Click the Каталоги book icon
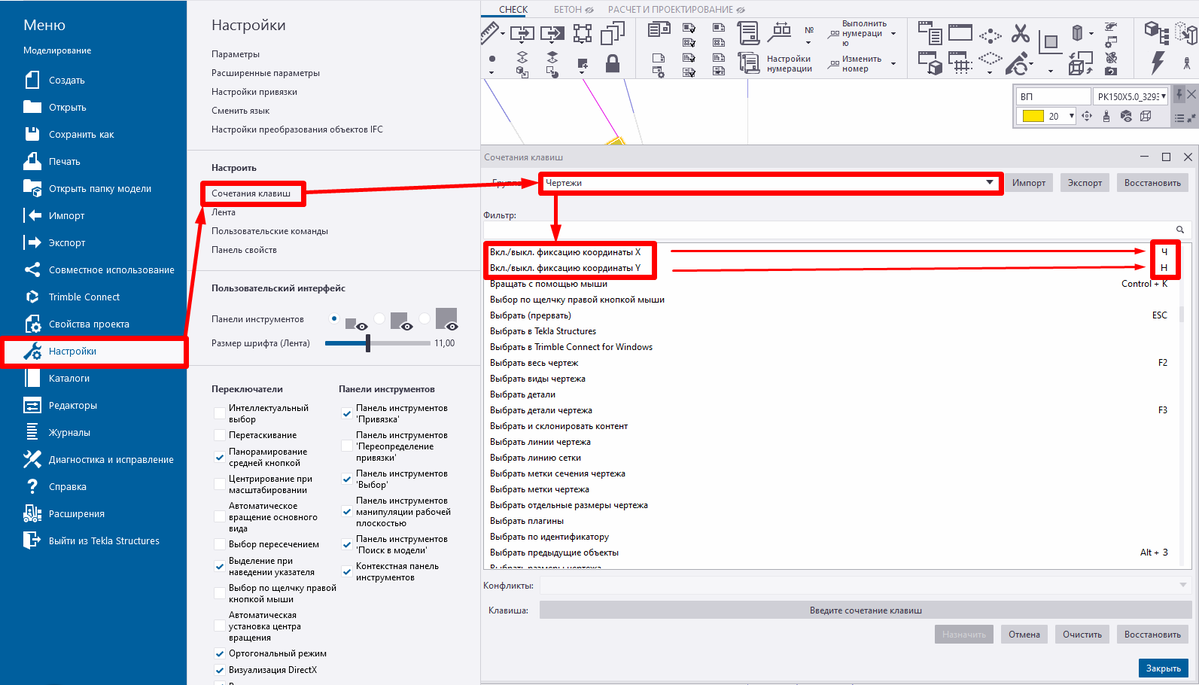 tap(32, 378)
